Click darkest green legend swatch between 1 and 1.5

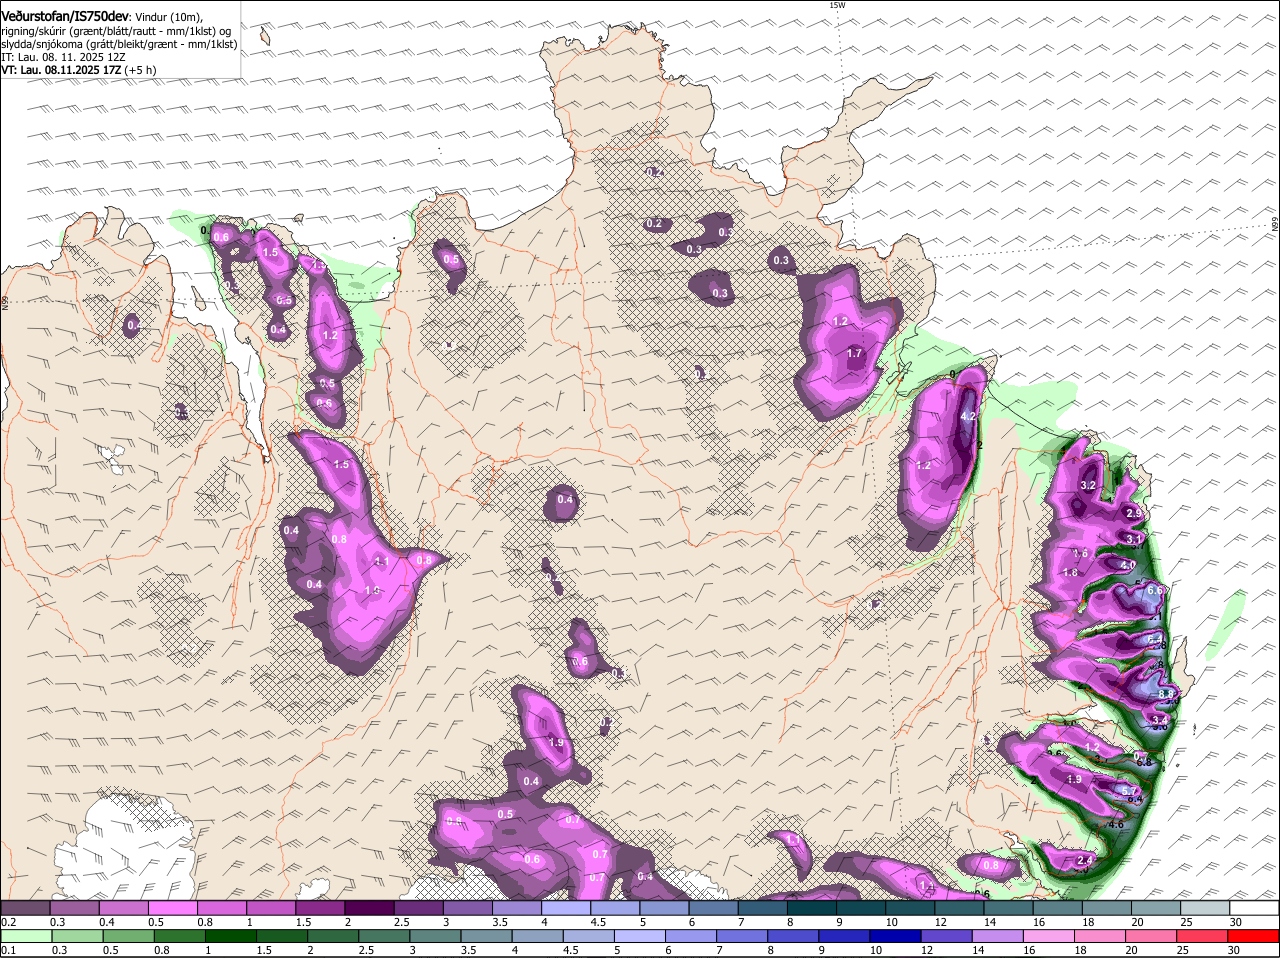click(231, 936)
